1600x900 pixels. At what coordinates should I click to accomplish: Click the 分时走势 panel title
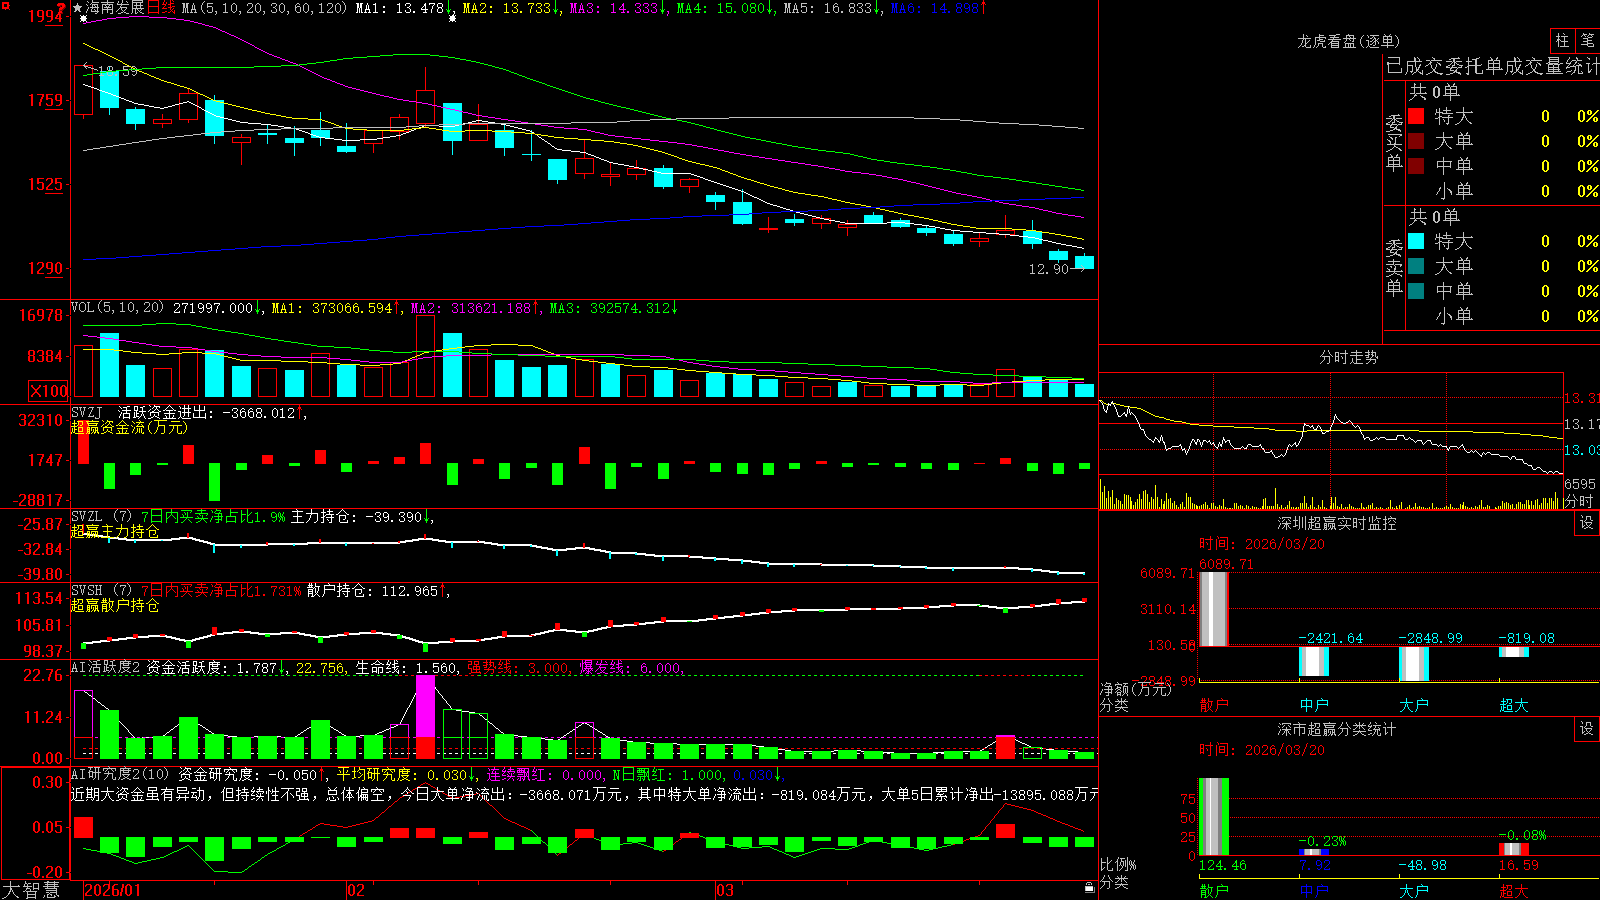(1348, 357)
